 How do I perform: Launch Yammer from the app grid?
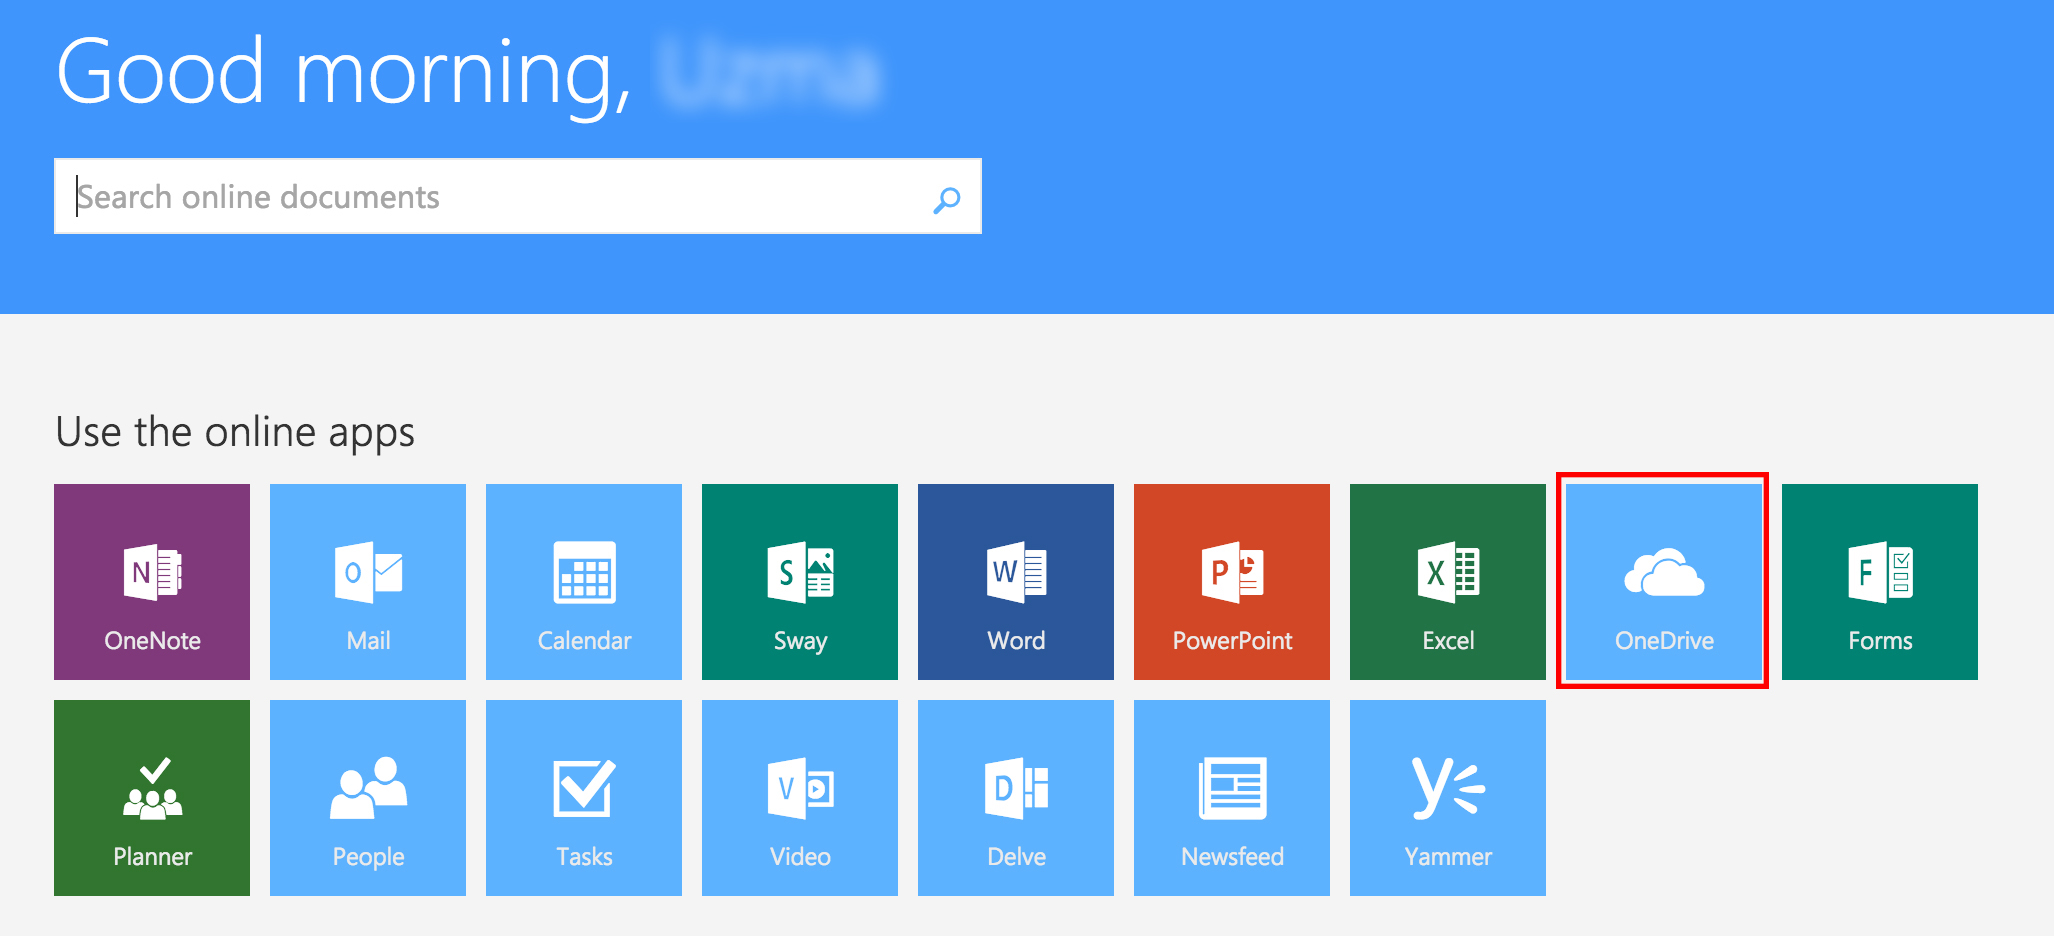1448,798
